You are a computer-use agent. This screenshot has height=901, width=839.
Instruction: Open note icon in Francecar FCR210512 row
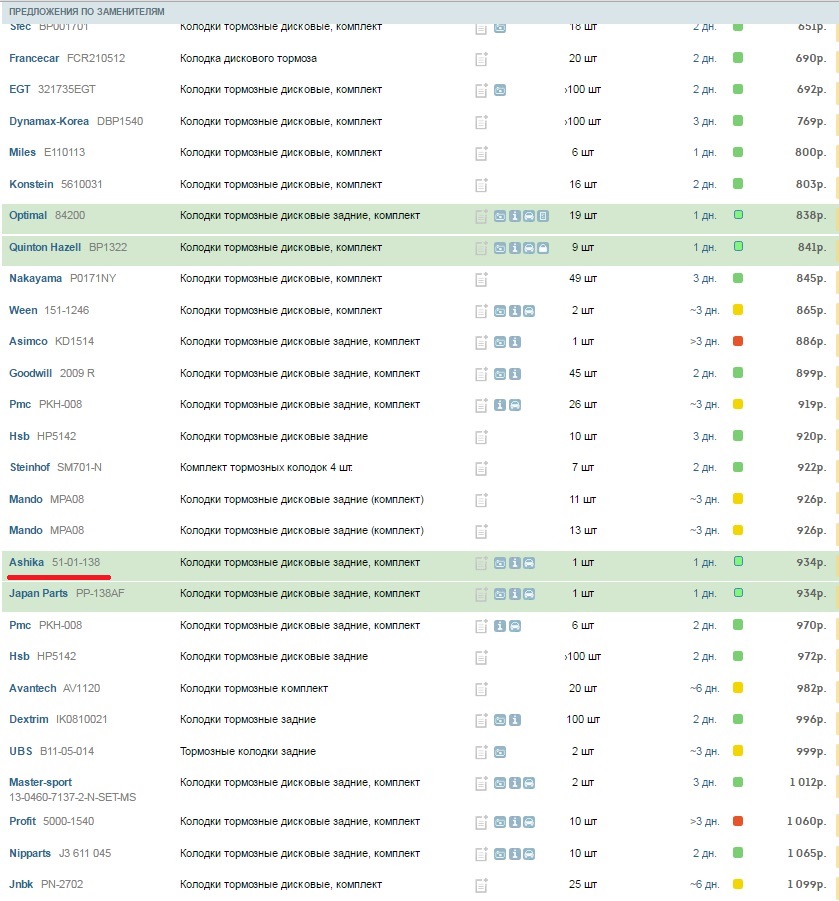(x=482, y=59)
